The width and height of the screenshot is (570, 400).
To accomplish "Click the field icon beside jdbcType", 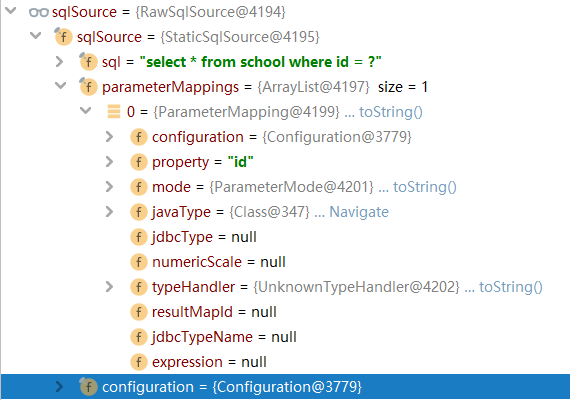I will 139,237.
